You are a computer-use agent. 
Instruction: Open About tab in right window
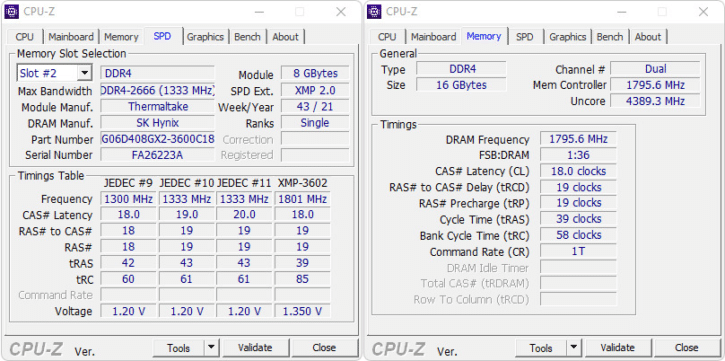pyautogui.click(x=648, y=37)
